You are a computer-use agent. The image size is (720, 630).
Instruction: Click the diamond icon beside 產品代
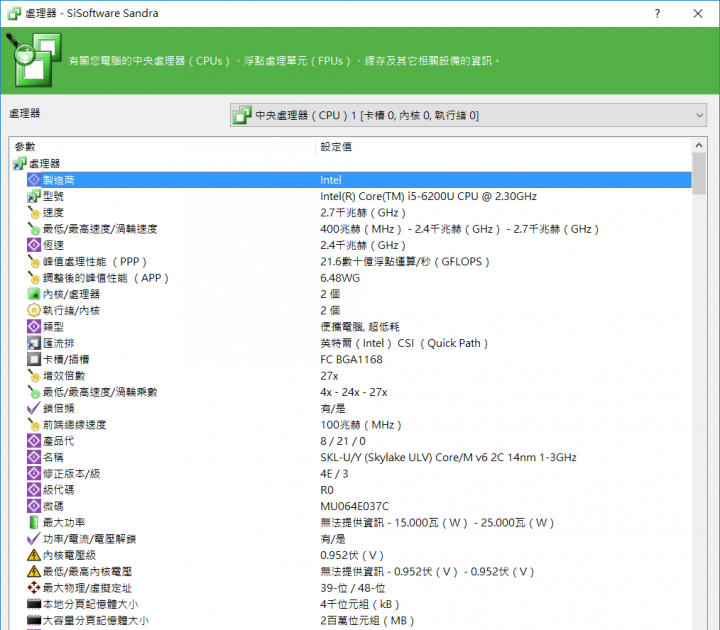point(34,441)
